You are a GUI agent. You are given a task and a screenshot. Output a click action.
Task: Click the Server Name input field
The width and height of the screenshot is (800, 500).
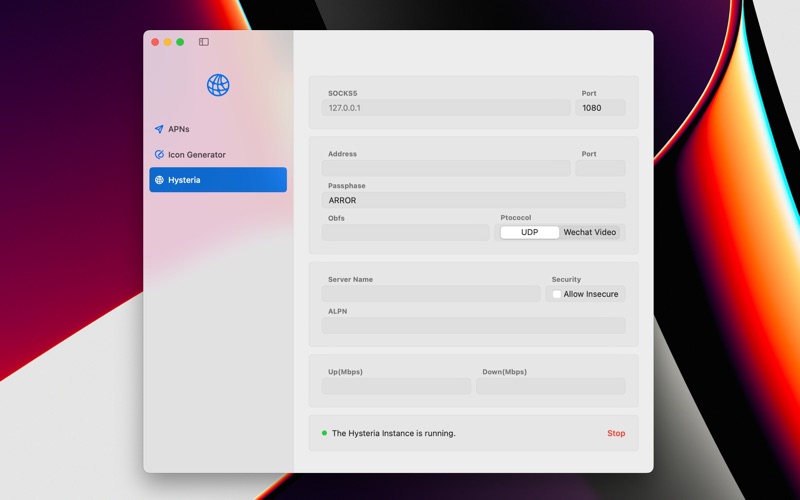click(x=431, y=294)
